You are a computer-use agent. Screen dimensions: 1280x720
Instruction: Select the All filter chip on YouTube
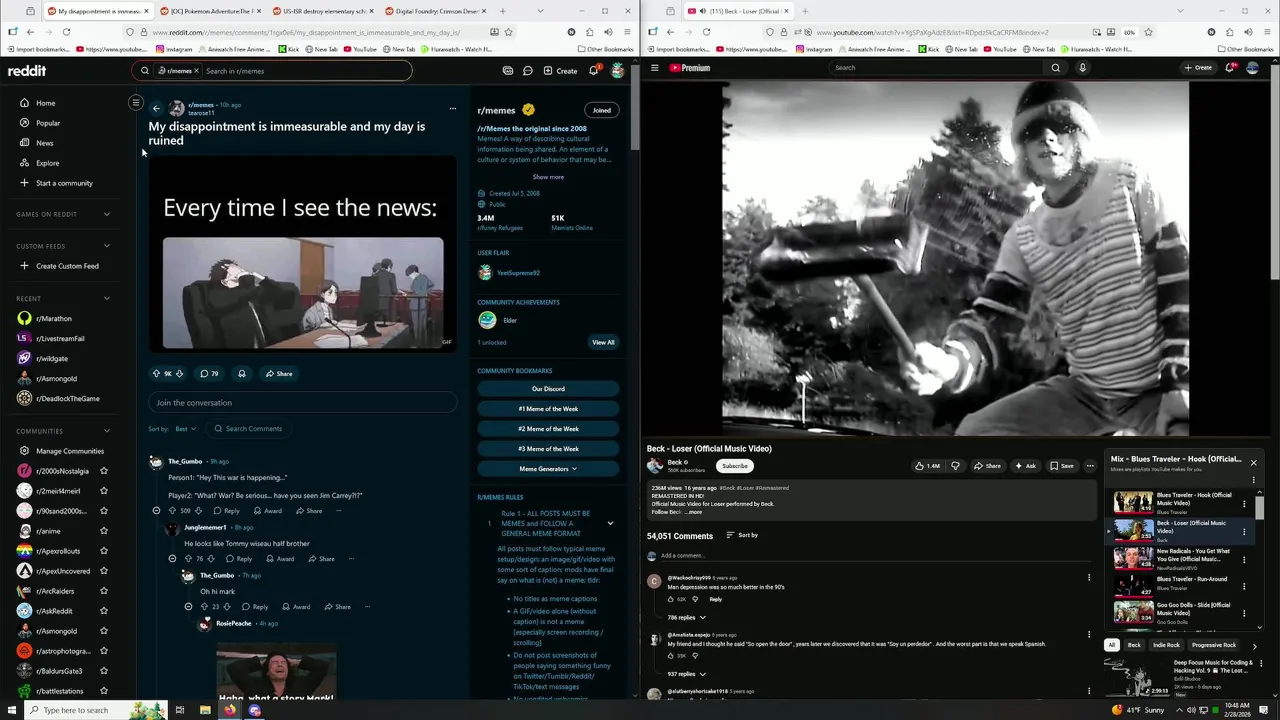tap(1111, 645)
